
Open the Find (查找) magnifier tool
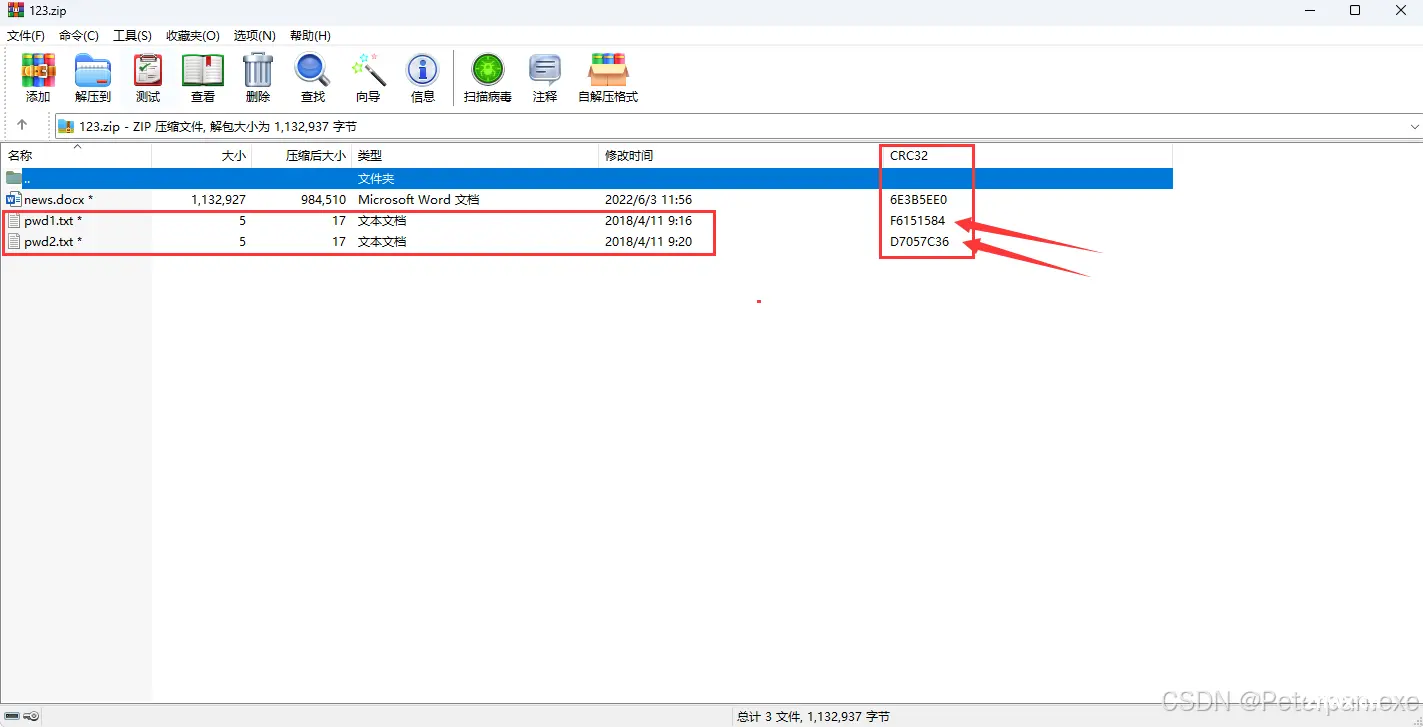pyautogui.click(x=313, y=79)
